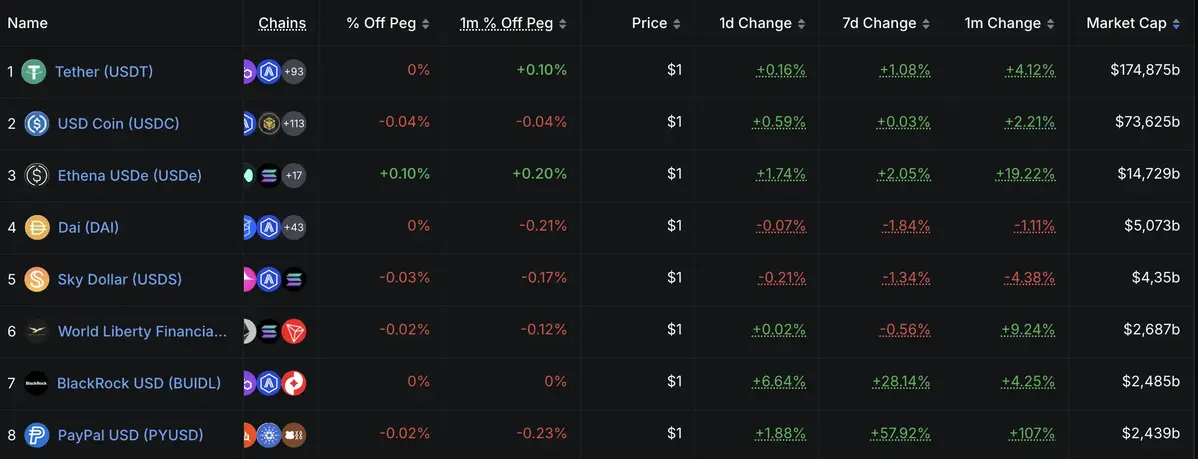Expand the +113 chains badge for USDC

pyautogui.click(x=294, y=123)
